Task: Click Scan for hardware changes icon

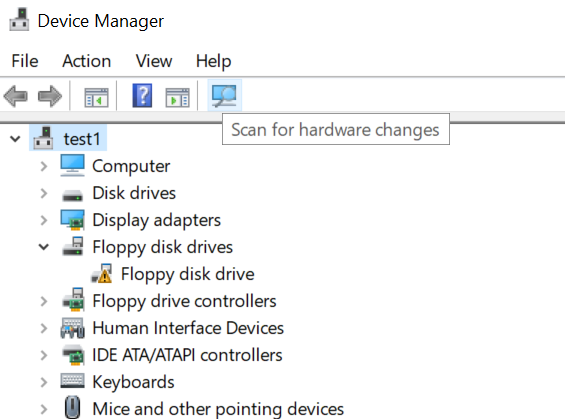Action: pos(224,95)
